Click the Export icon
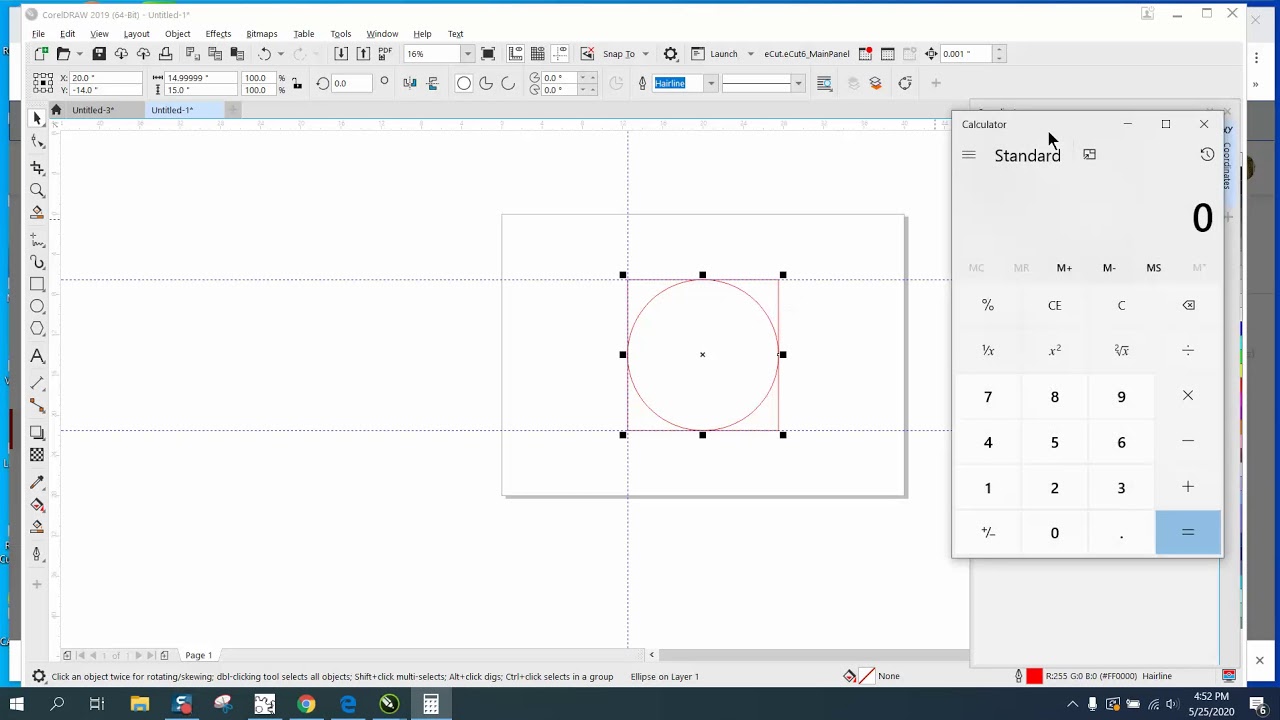 pyautogui.click(x=363, y=54)
